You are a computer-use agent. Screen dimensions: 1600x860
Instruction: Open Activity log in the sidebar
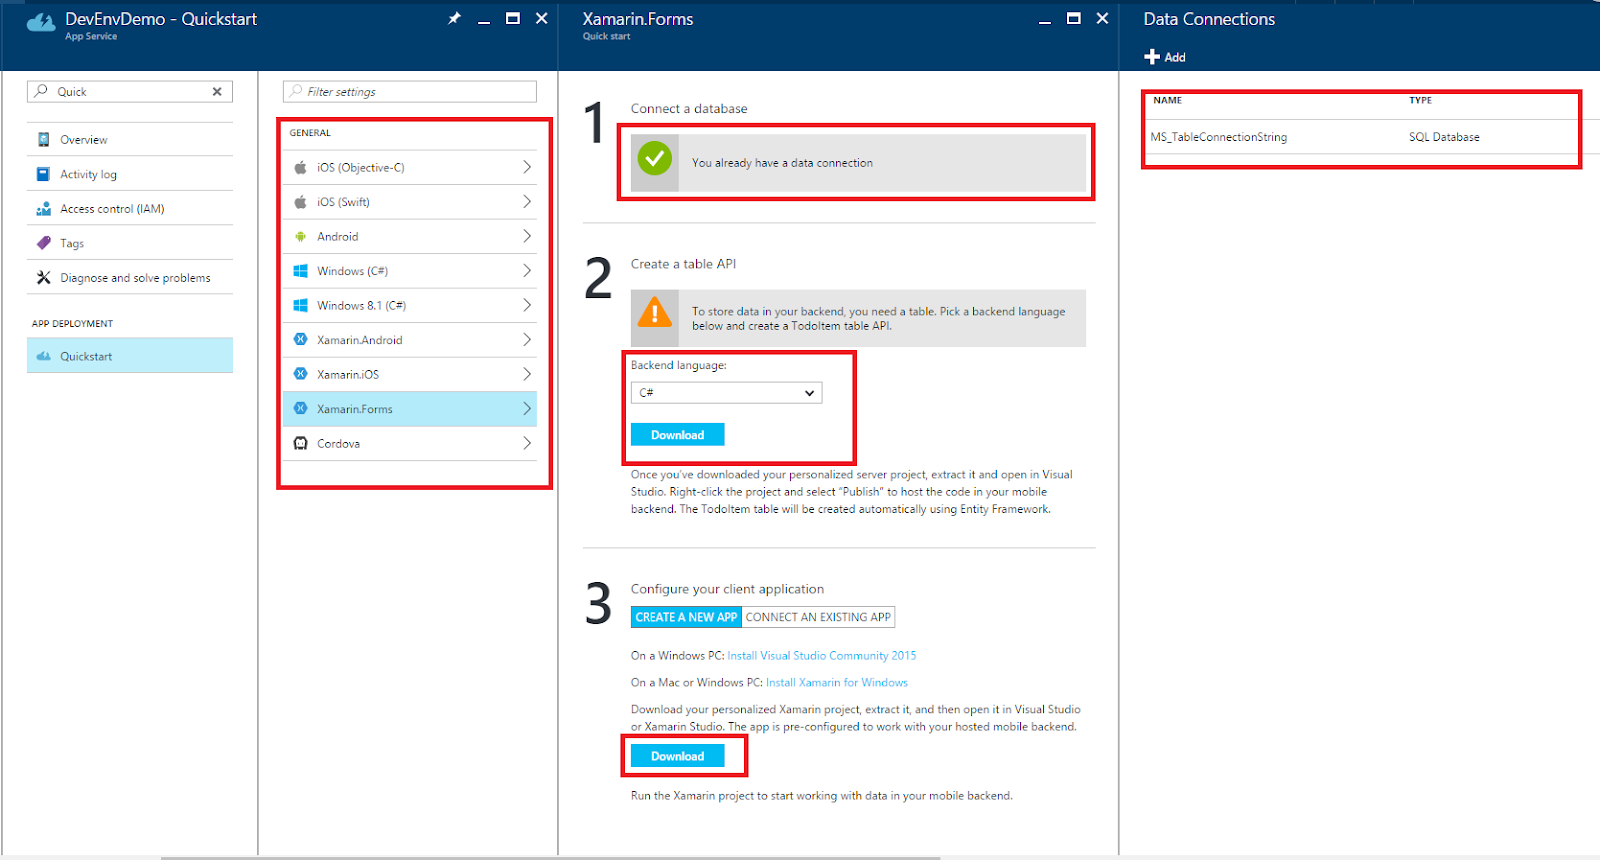coord(130,174)
